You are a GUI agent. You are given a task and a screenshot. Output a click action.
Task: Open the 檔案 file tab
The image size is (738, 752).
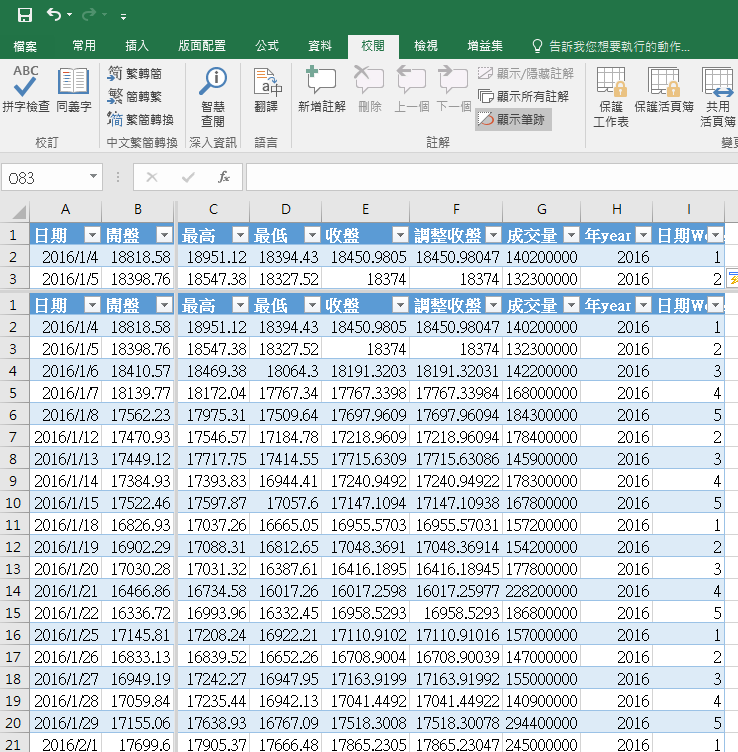25,46
